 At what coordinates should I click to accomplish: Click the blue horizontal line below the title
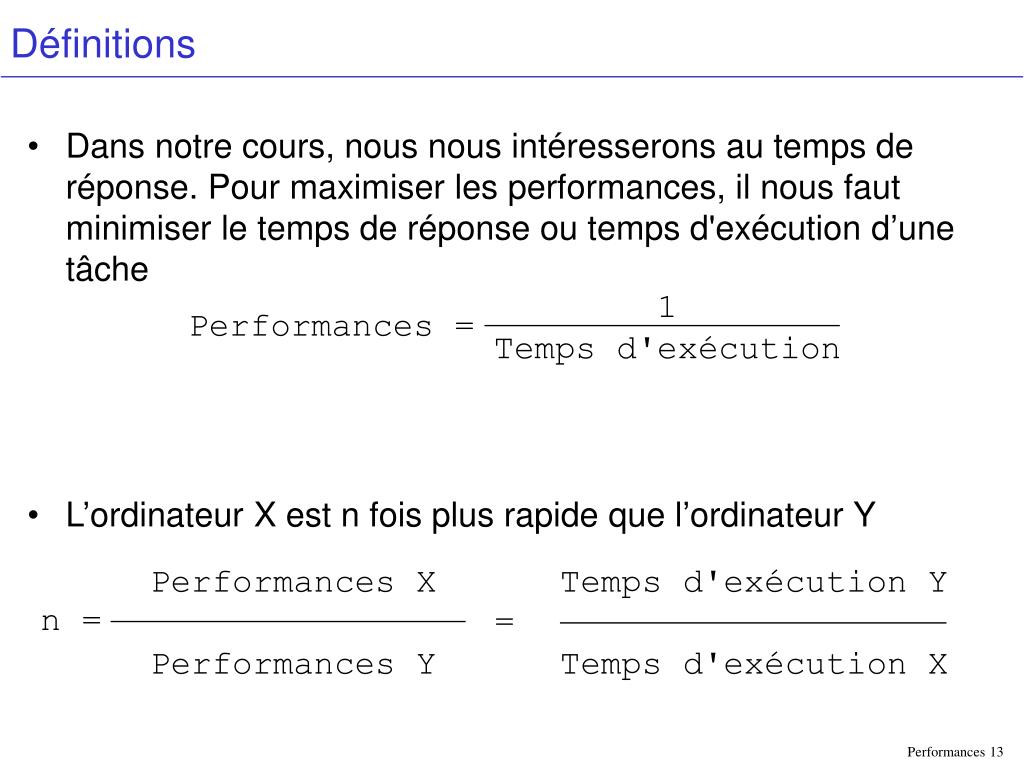point(512,77)
